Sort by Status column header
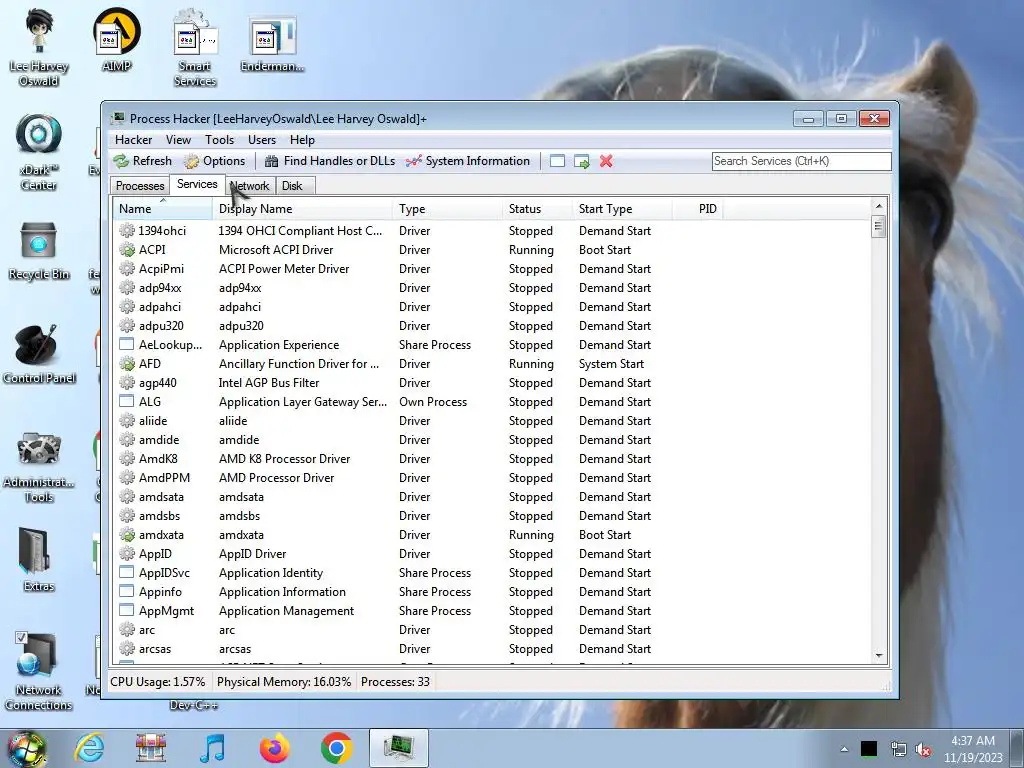 pyautogui.click(x=537, y=209)
